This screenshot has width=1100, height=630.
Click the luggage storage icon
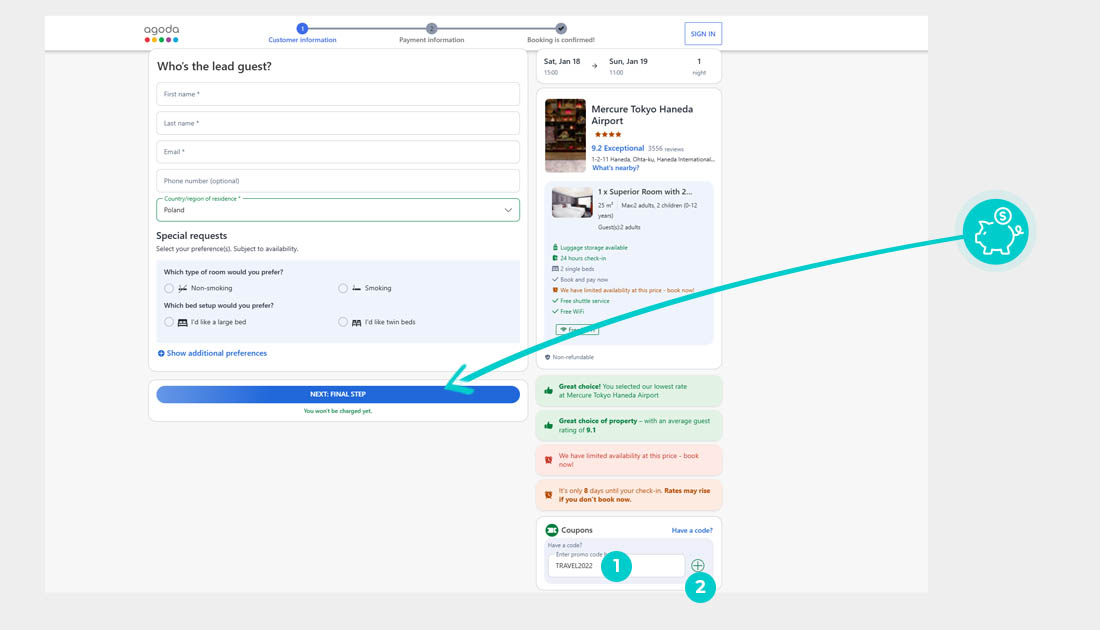(x=555, y=248)
